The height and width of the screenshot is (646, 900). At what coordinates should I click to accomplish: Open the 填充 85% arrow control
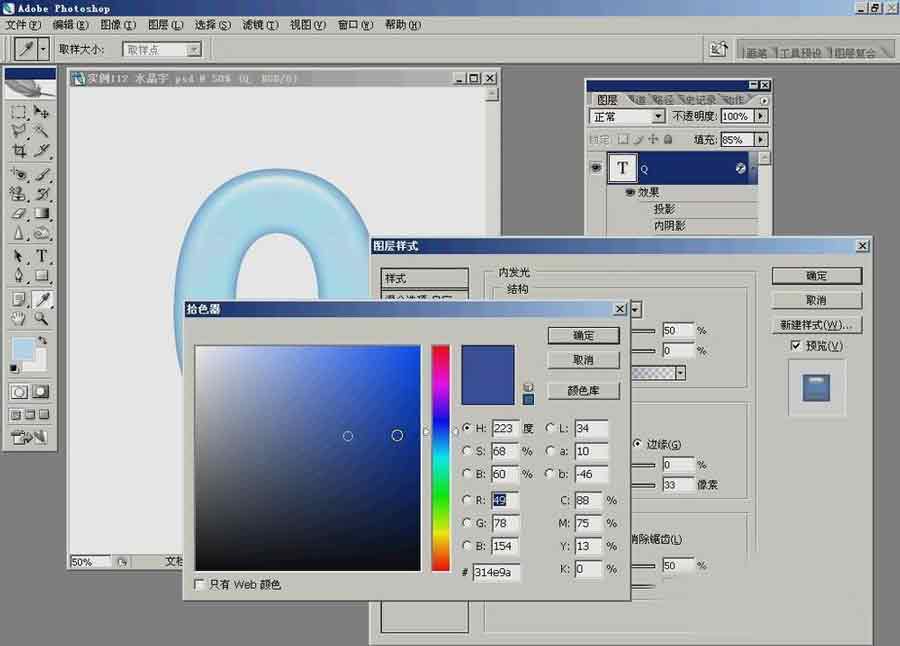pyautogui.click(x=760, y=138)
